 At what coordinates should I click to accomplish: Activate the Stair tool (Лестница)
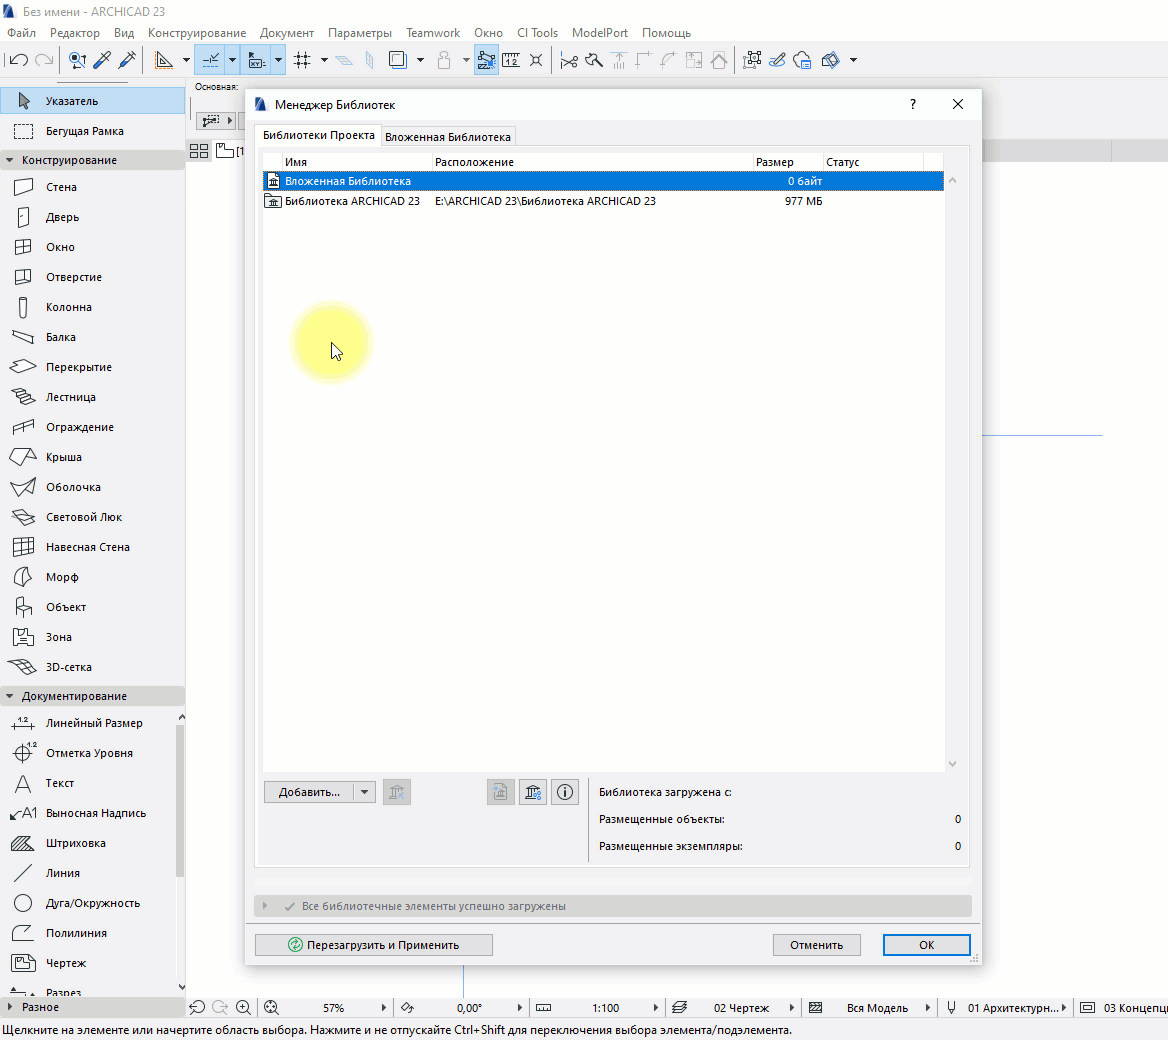pyautogui.click(x=70, y=397)
